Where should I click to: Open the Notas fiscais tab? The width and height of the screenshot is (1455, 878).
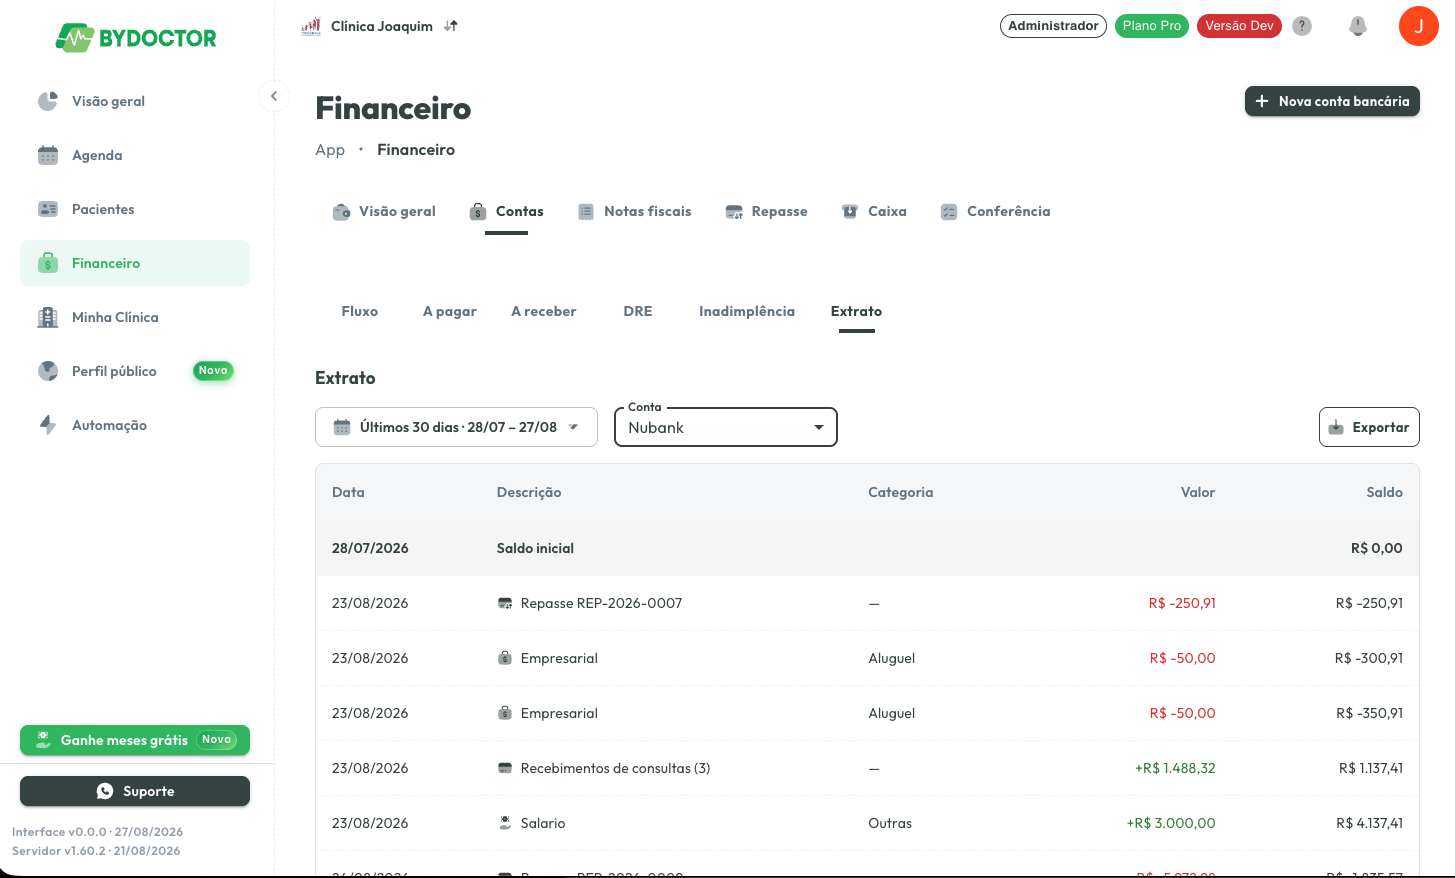(634, 212)
